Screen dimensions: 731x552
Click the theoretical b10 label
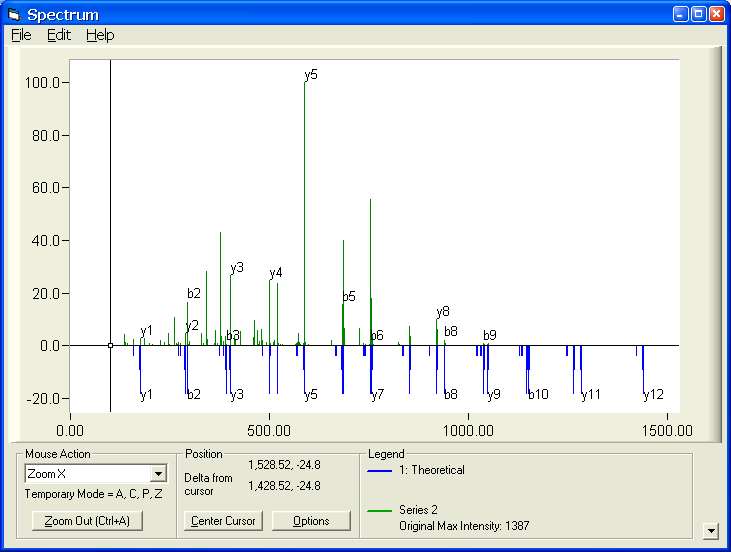pyautogui.click(x=538, y=395)
